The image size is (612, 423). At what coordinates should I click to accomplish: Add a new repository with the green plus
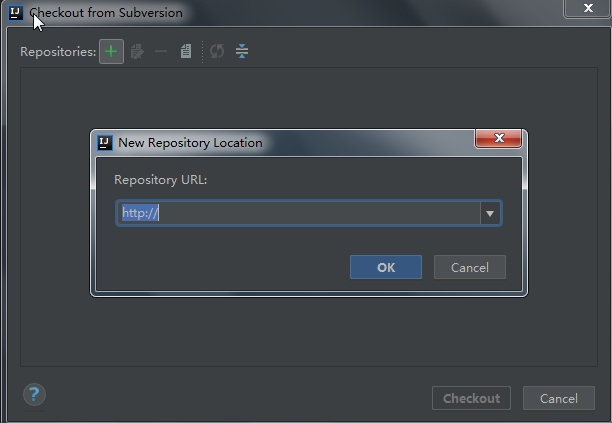pos(111,52)
